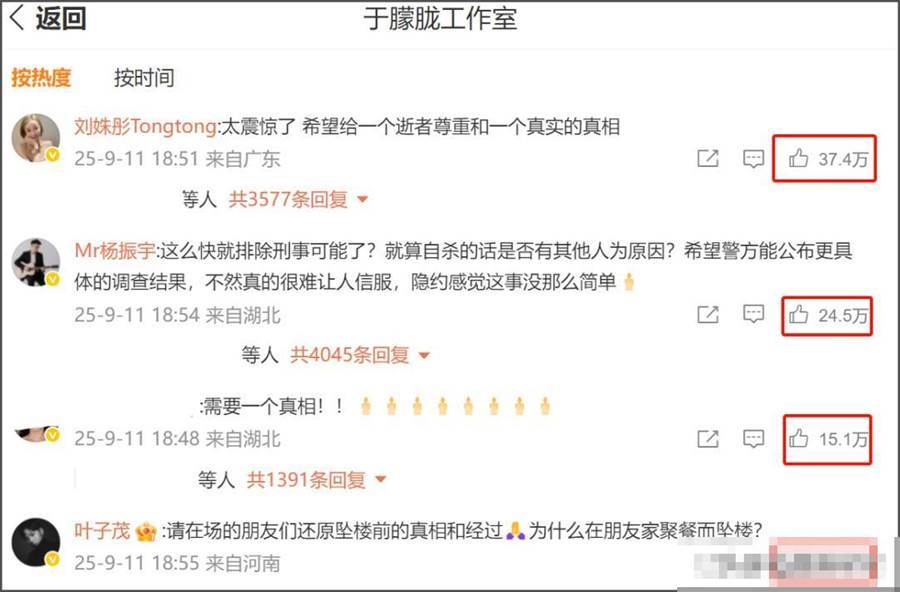Reply to Mr杨振宇's comment via bubble icon
This screenshot has height=592, width=900.
[x=753, y=314]
